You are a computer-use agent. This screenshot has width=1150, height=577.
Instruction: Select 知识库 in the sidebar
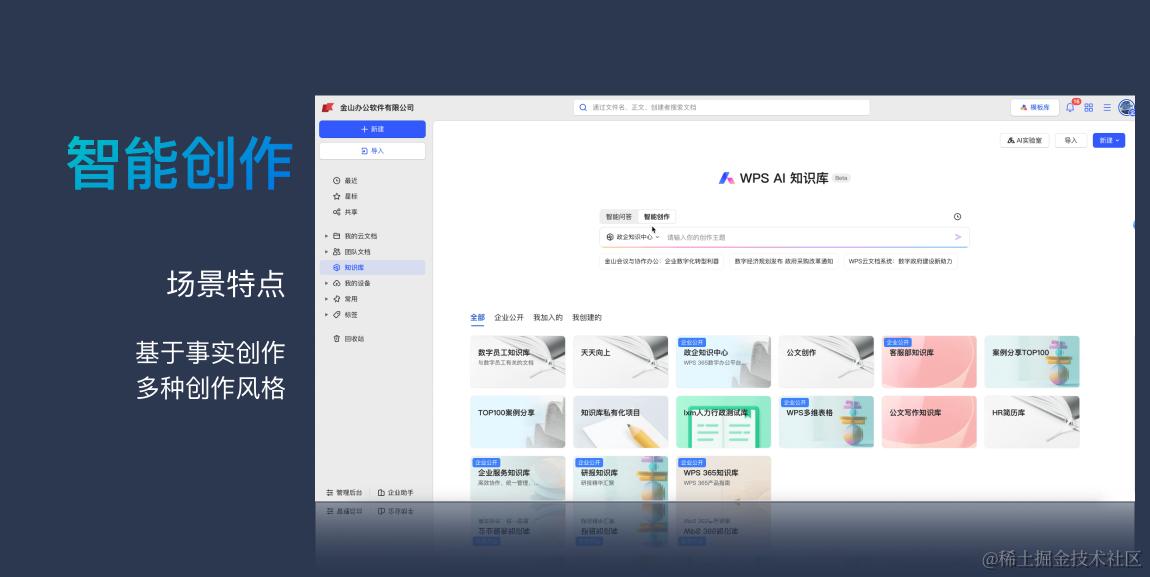point(373,268)
